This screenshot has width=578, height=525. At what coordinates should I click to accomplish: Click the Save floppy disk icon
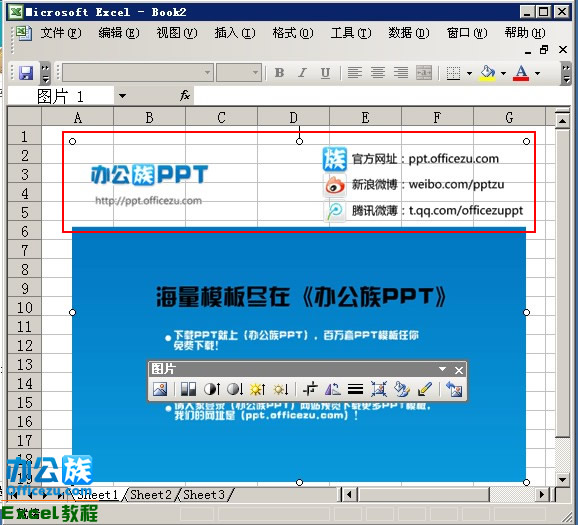(x=26, y=73)
